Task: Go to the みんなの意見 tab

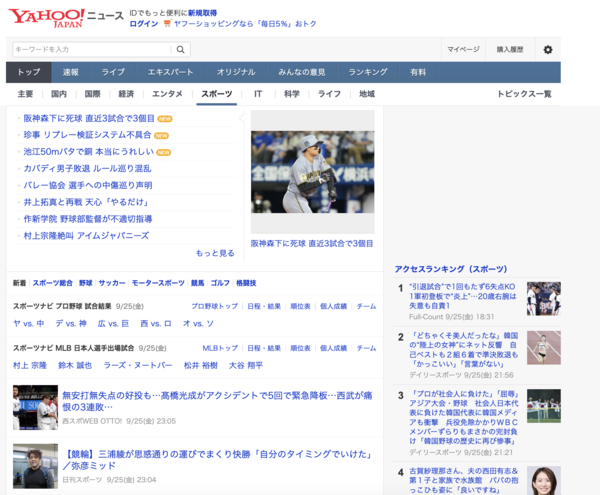Action: click(x=302, y=72)
